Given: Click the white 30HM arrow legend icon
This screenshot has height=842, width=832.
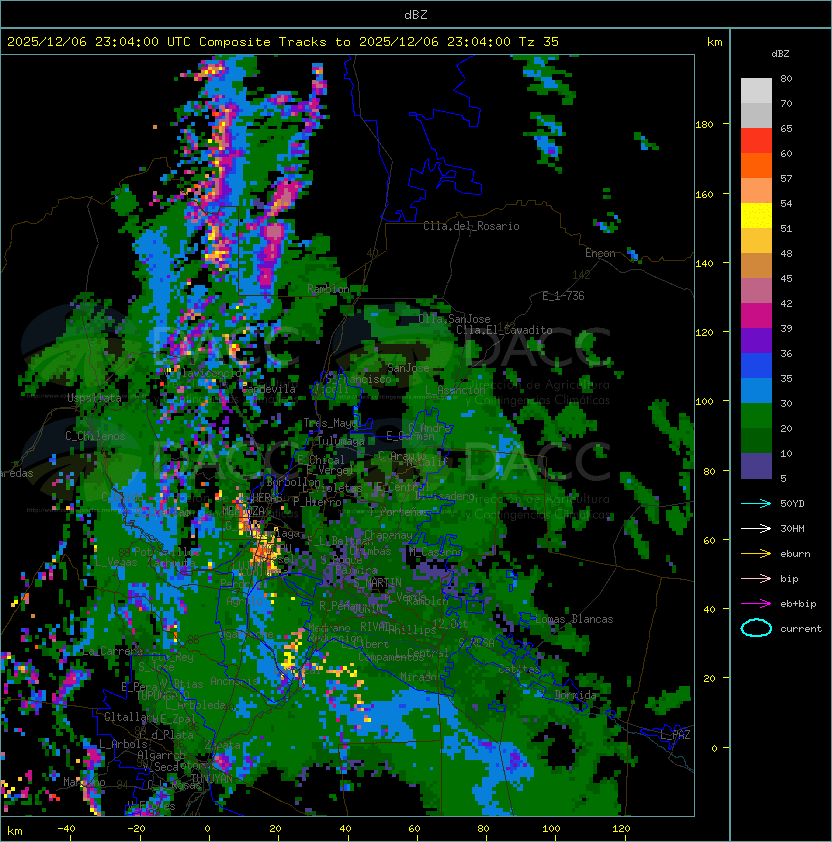Looking at the screenshot, I should point(756,528).
